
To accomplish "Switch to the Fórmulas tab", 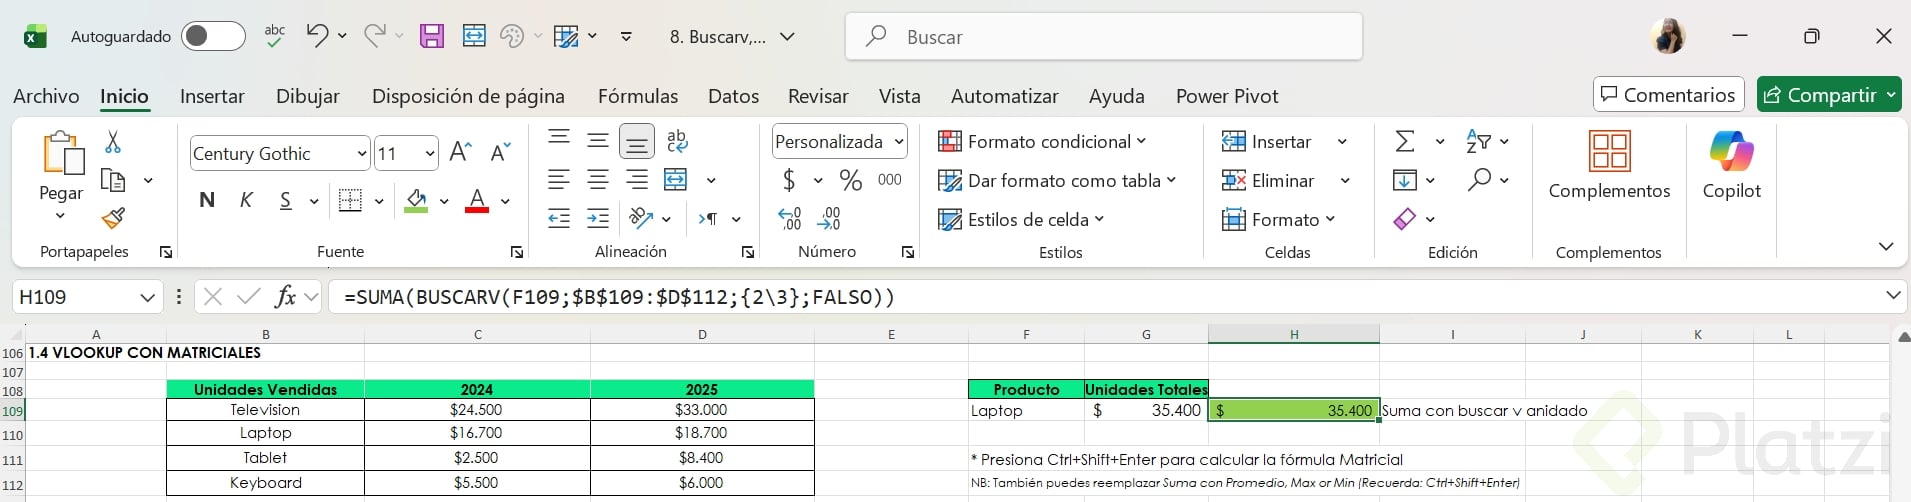I will tap(638, 96).
